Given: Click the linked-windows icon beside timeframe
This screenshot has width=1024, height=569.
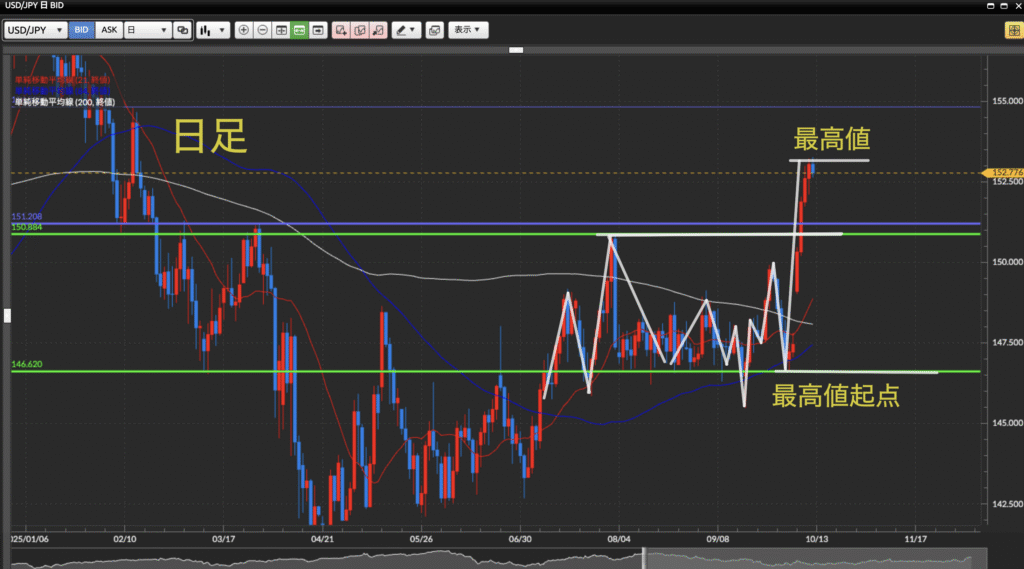Looking at the screenshot, I should point(182,30).
